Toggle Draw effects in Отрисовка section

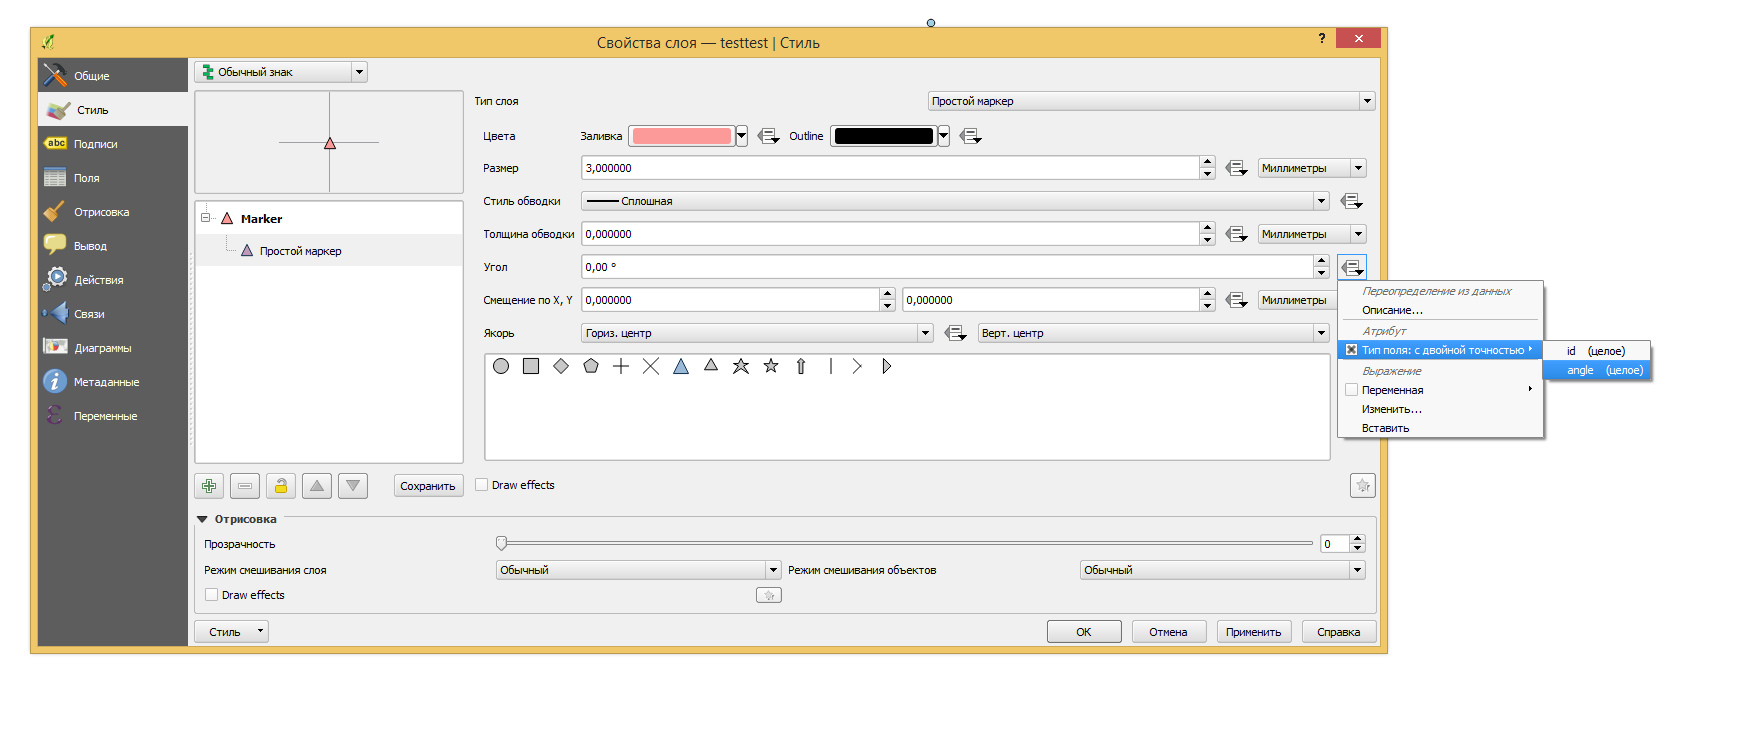pyautogui.click(x=212, y=595)
